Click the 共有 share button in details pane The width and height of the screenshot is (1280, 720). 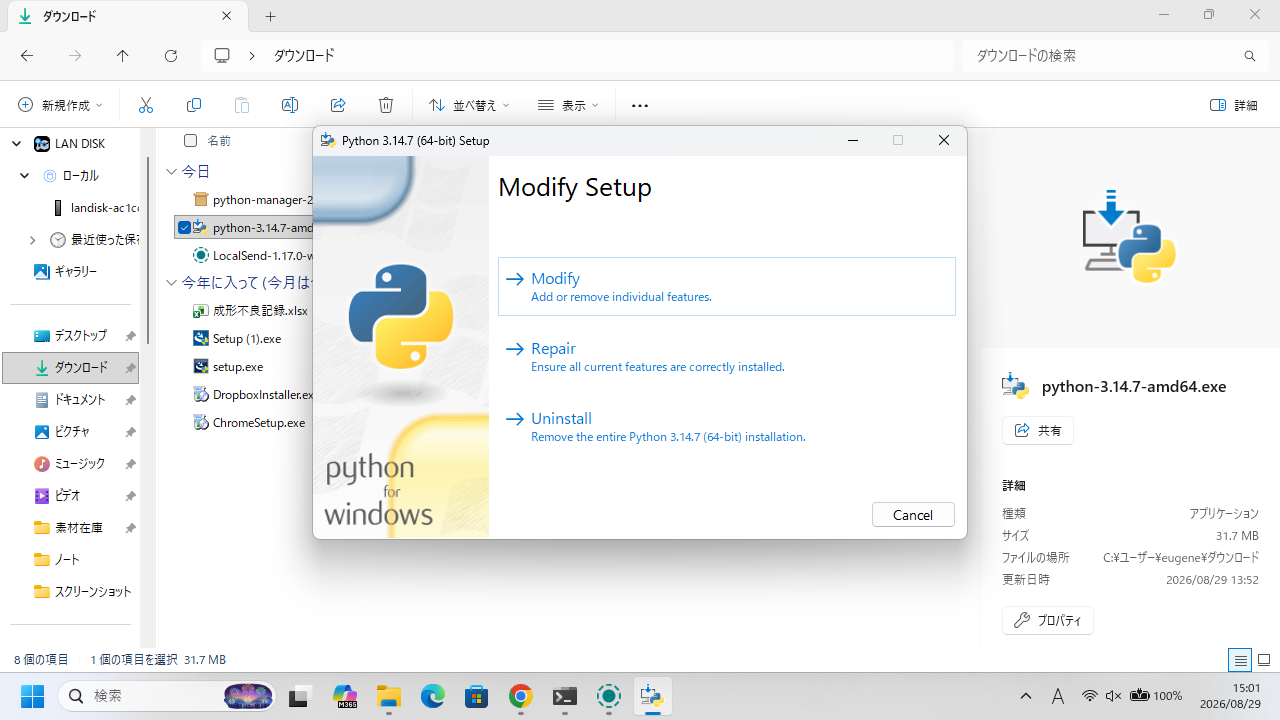point(1038,430)
